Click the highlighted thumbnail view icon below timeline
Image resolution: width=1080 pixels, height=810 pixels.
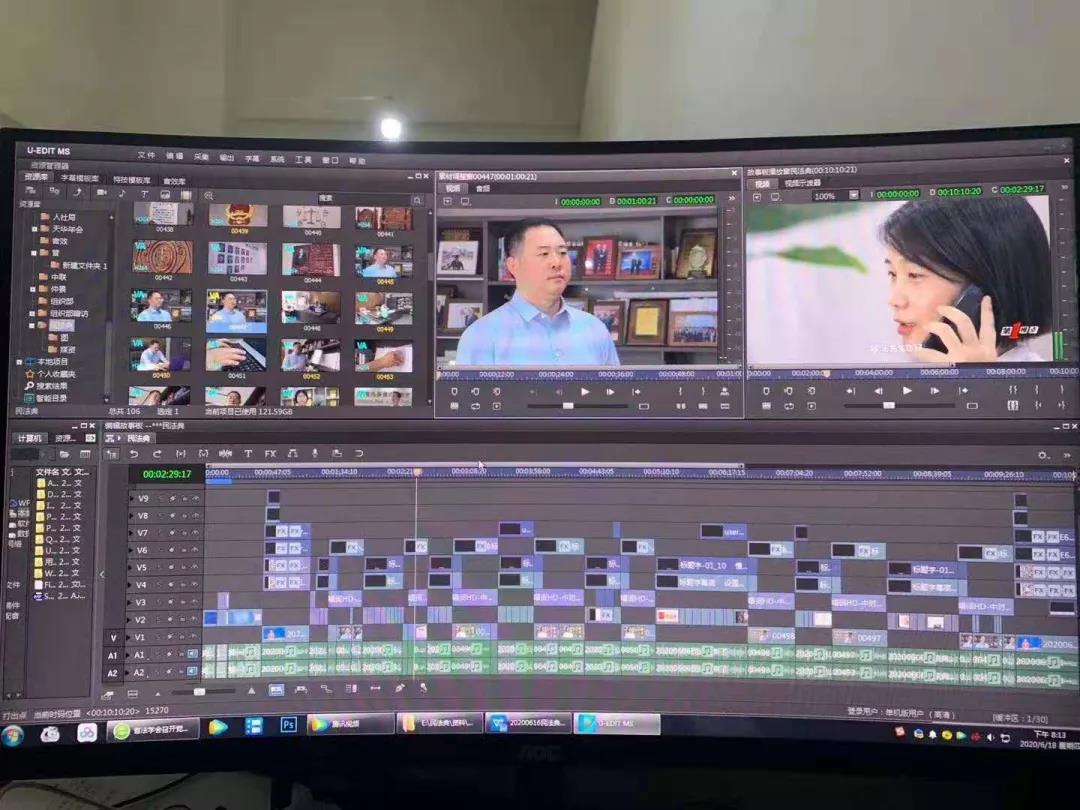[x=276, y=689]
